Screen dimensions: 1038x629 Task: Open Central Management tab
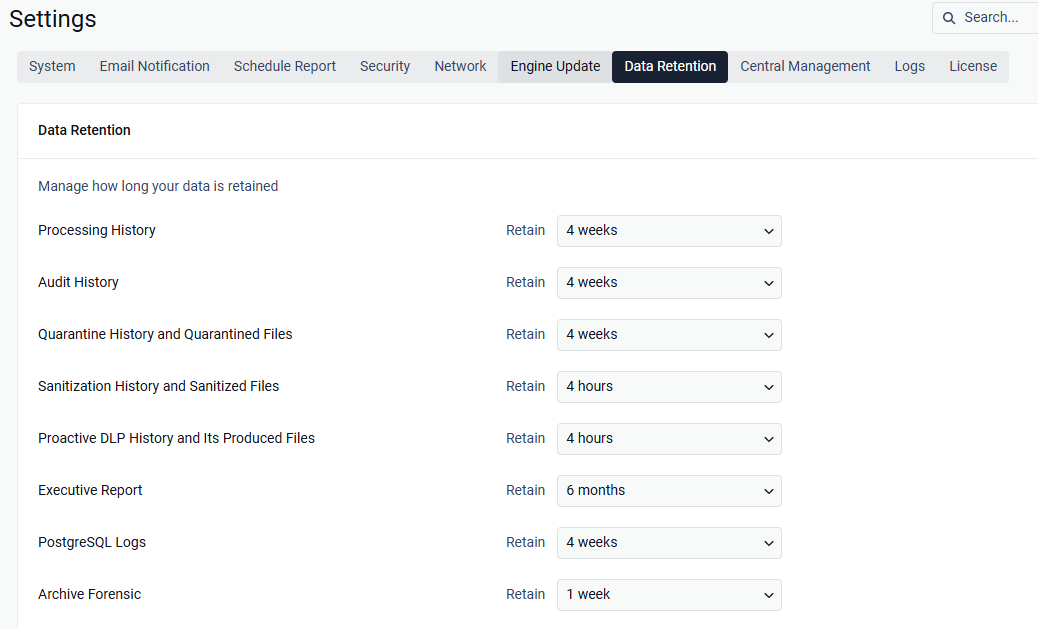click(x=805, y=66)
